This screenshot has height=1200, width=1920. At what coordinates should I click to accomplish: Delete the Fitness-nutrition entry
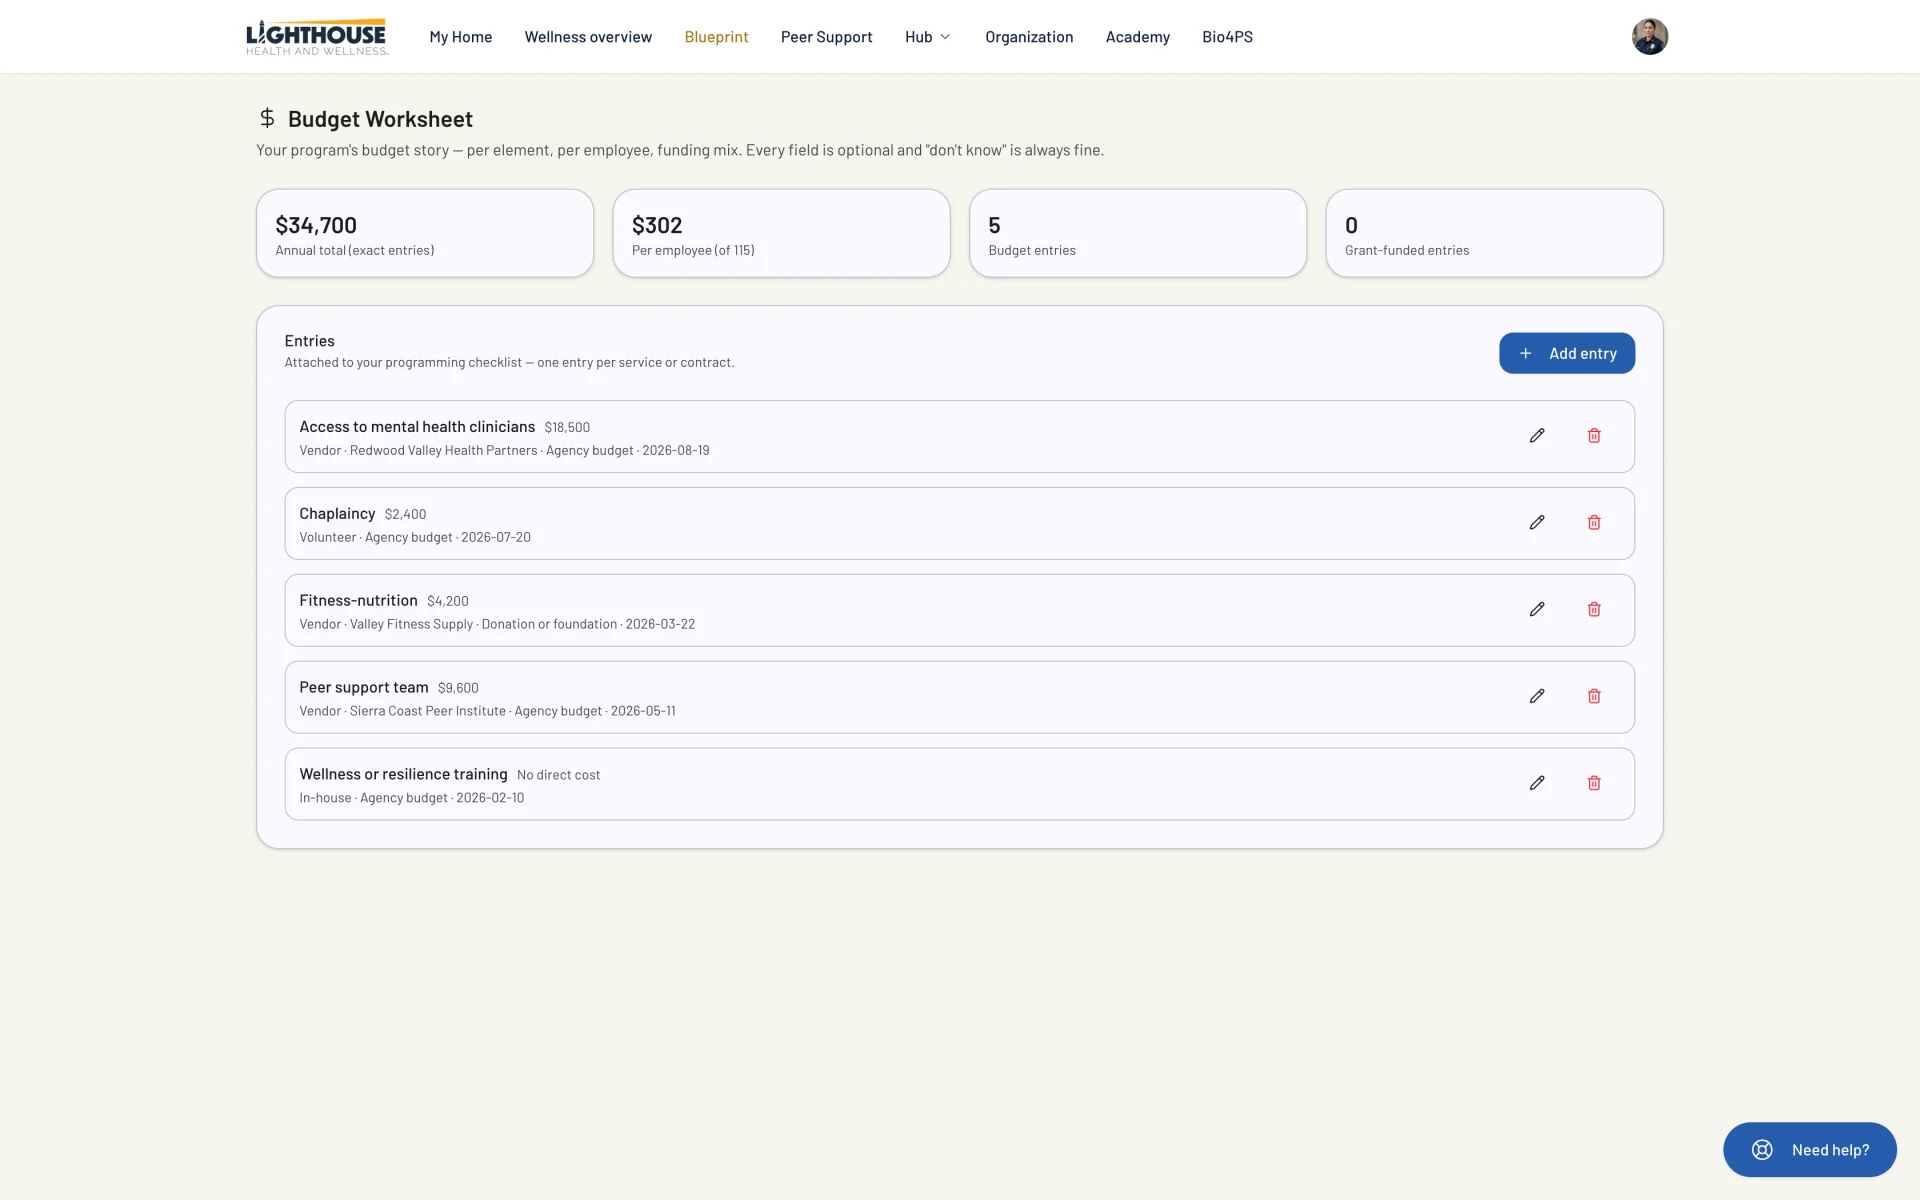click(1594, 610)
